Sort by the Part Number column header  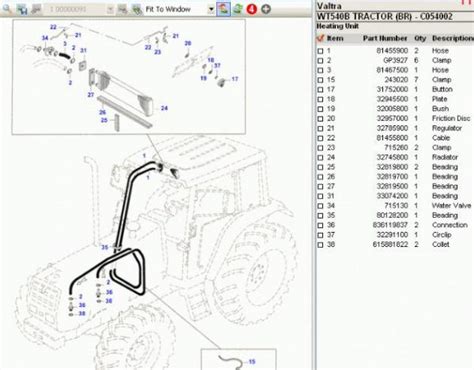click(x=385, y=38)
